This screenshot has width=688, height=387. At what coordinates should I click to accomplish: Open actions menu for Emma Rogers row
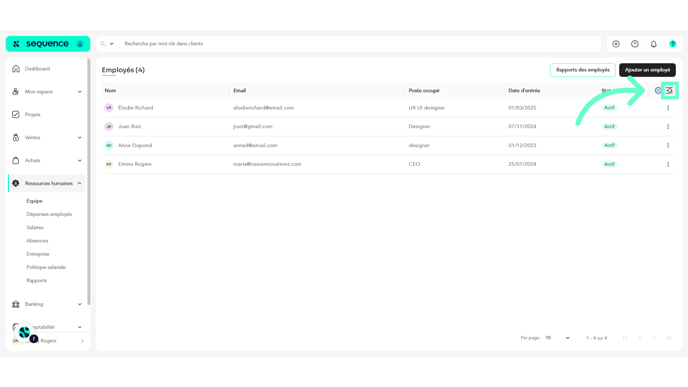(668, 164)
